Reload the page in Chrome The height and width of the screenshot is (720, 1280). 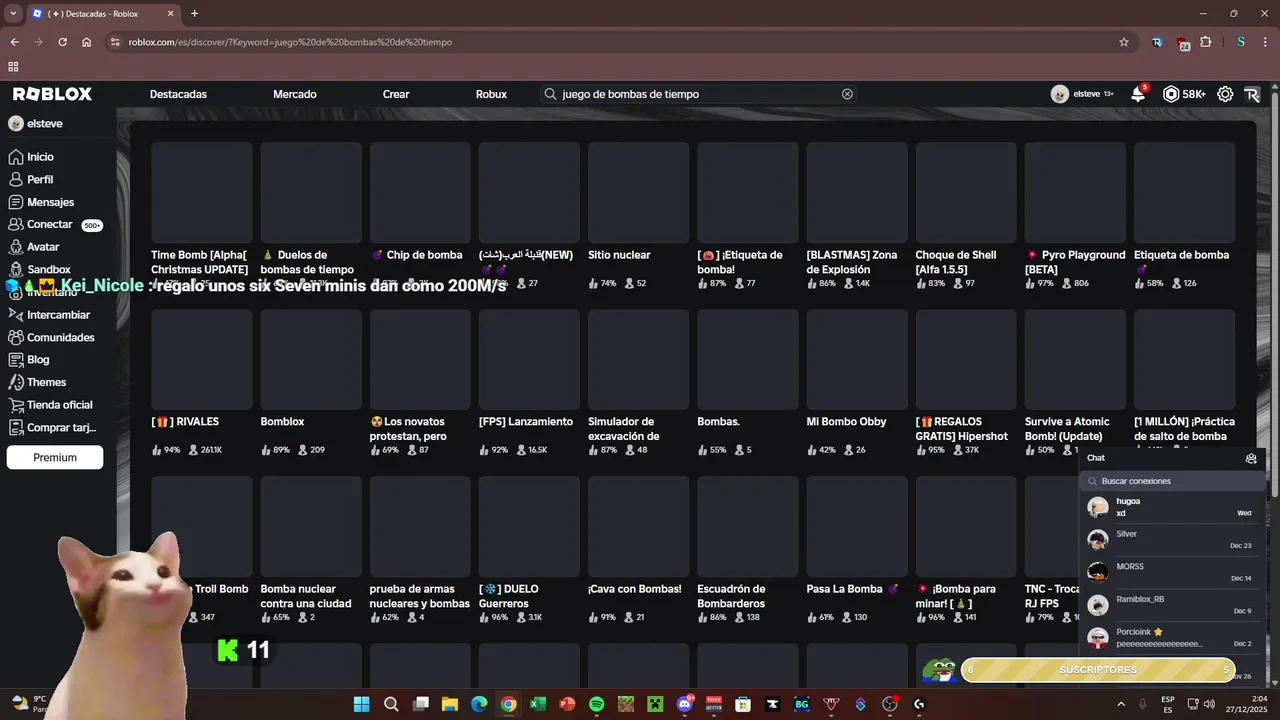click(x=62, y=42)
